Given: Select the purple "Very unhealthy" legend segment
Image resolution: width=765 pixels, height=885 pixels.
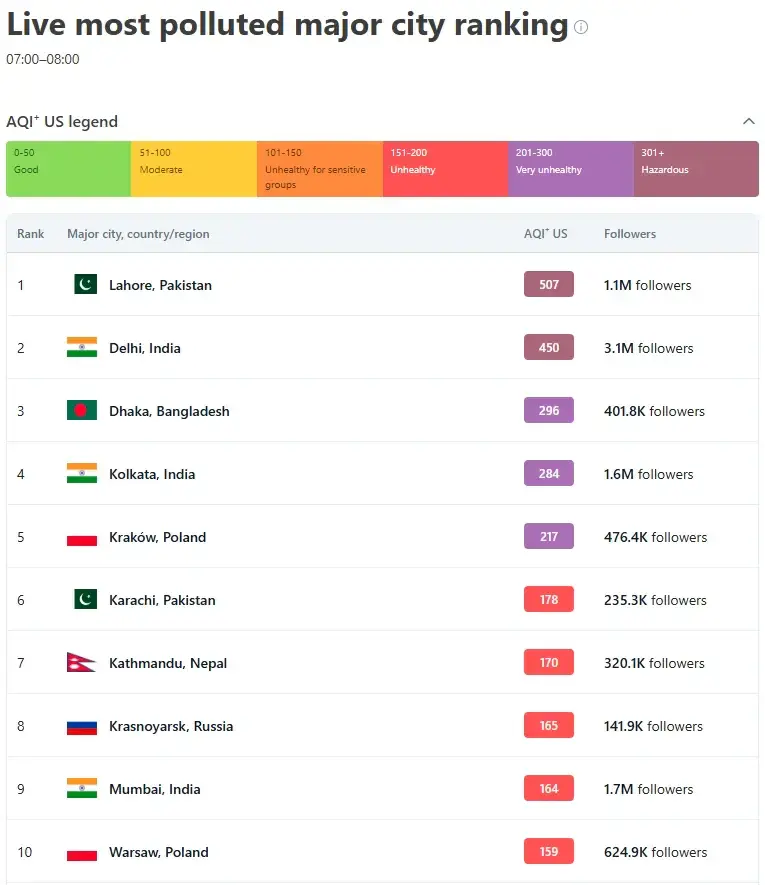Looking at the screenshot, I should [x=570, y=168].
